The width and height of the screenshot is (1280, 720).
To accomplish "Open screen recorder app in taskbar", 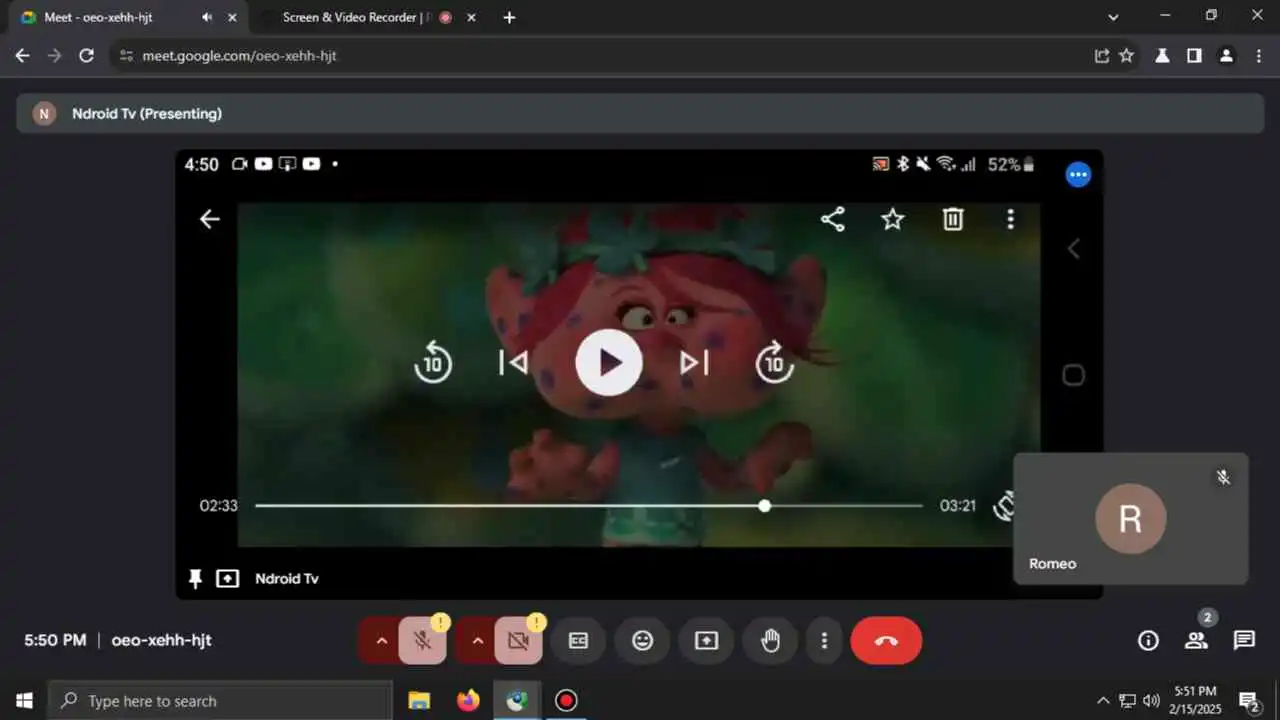I will (566, 700).
